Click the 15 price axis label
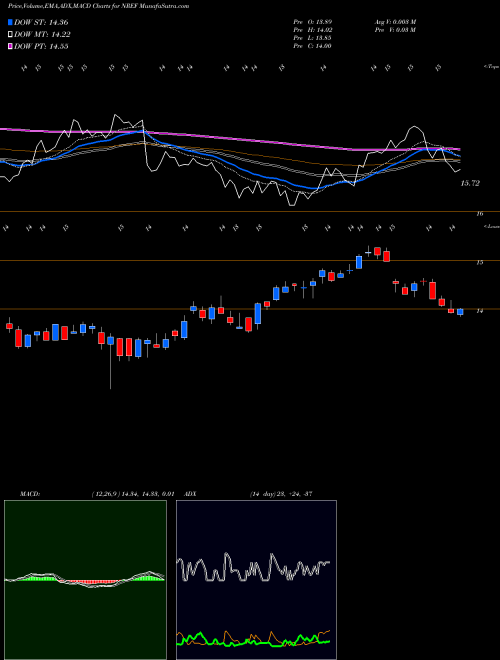 pos(479,263)
